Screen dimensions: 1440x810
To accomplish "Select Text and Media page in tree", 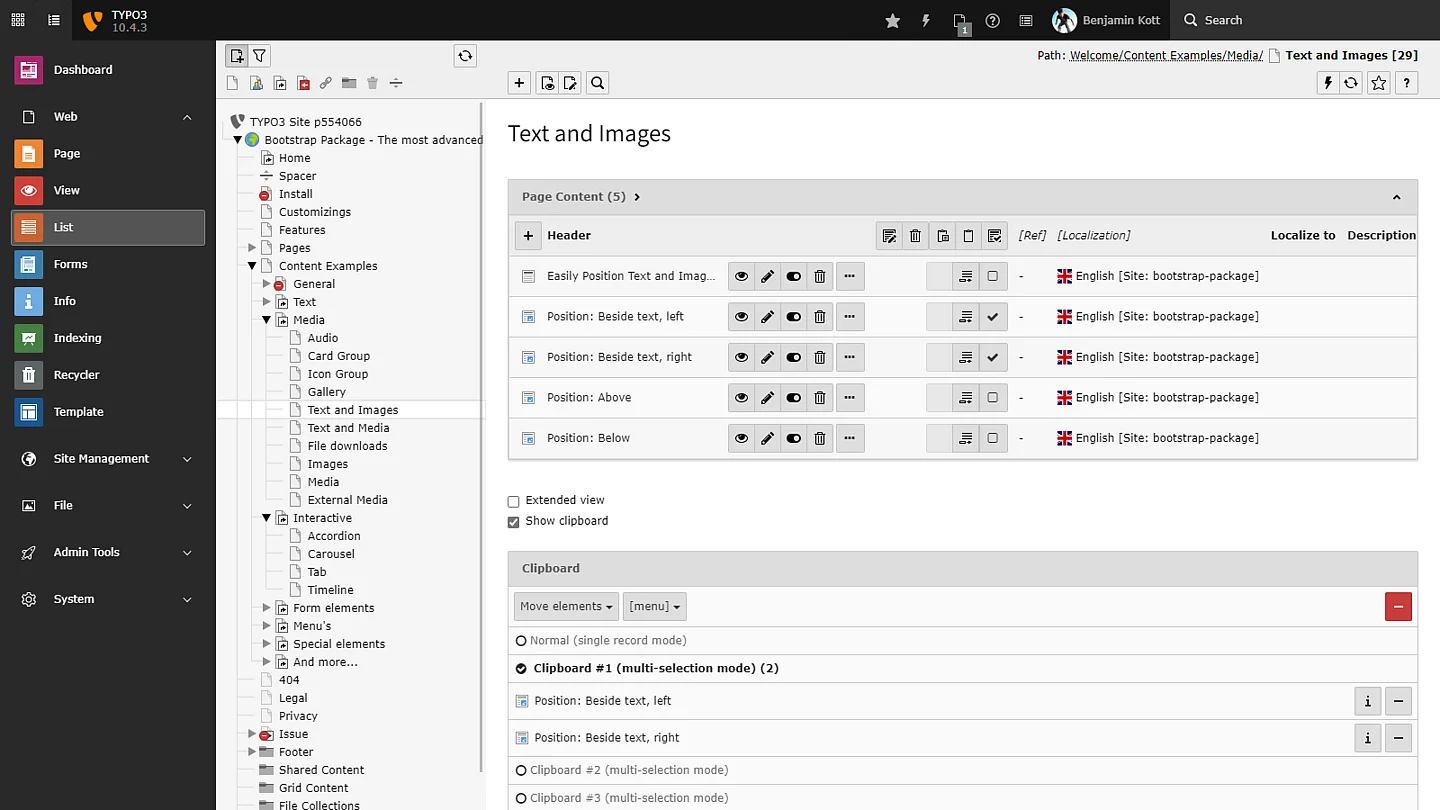I will coord(348,428).
